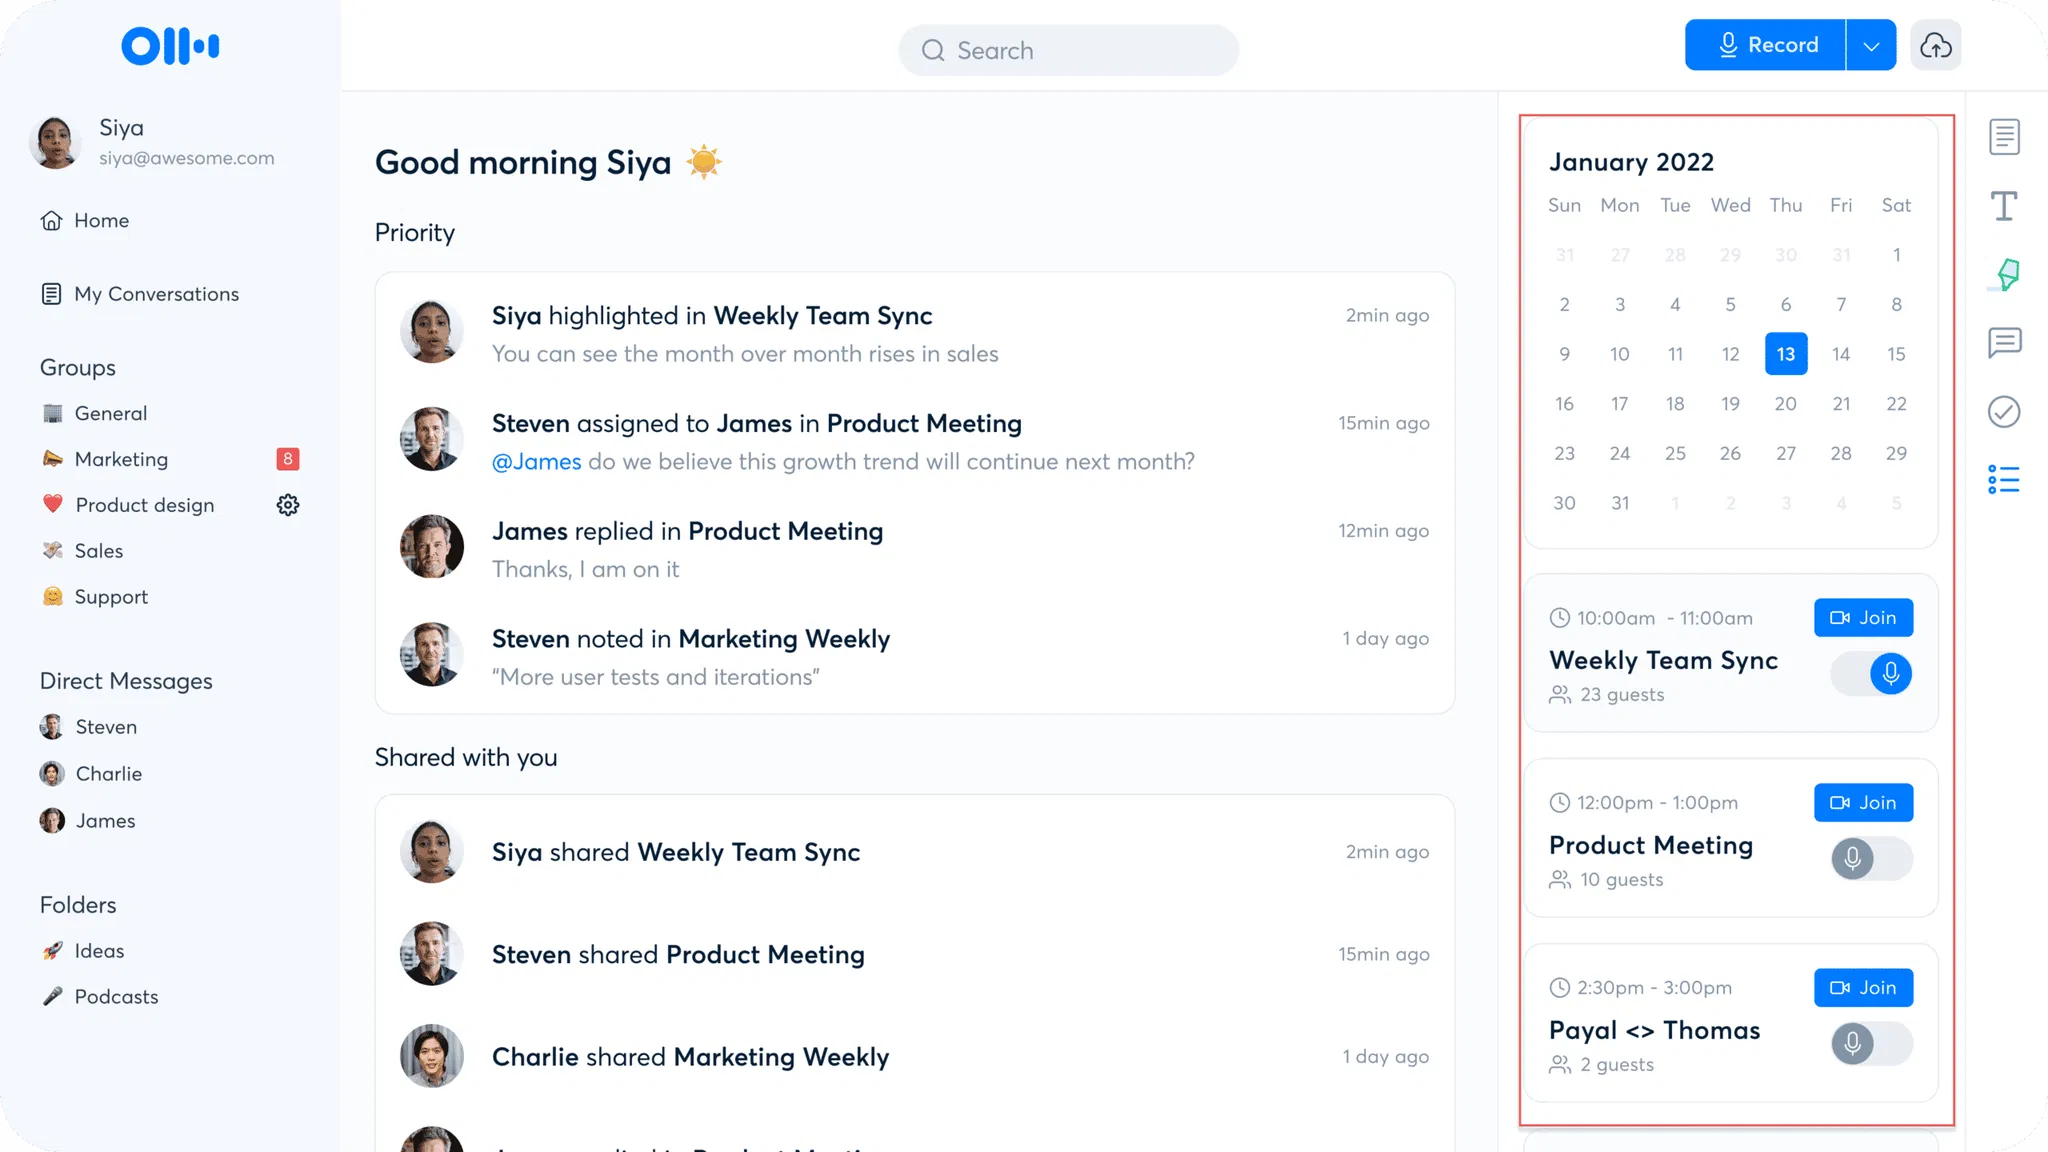Click the Otter logo
Viewport: 2048px width, 1152px height.
click(170, 46)
